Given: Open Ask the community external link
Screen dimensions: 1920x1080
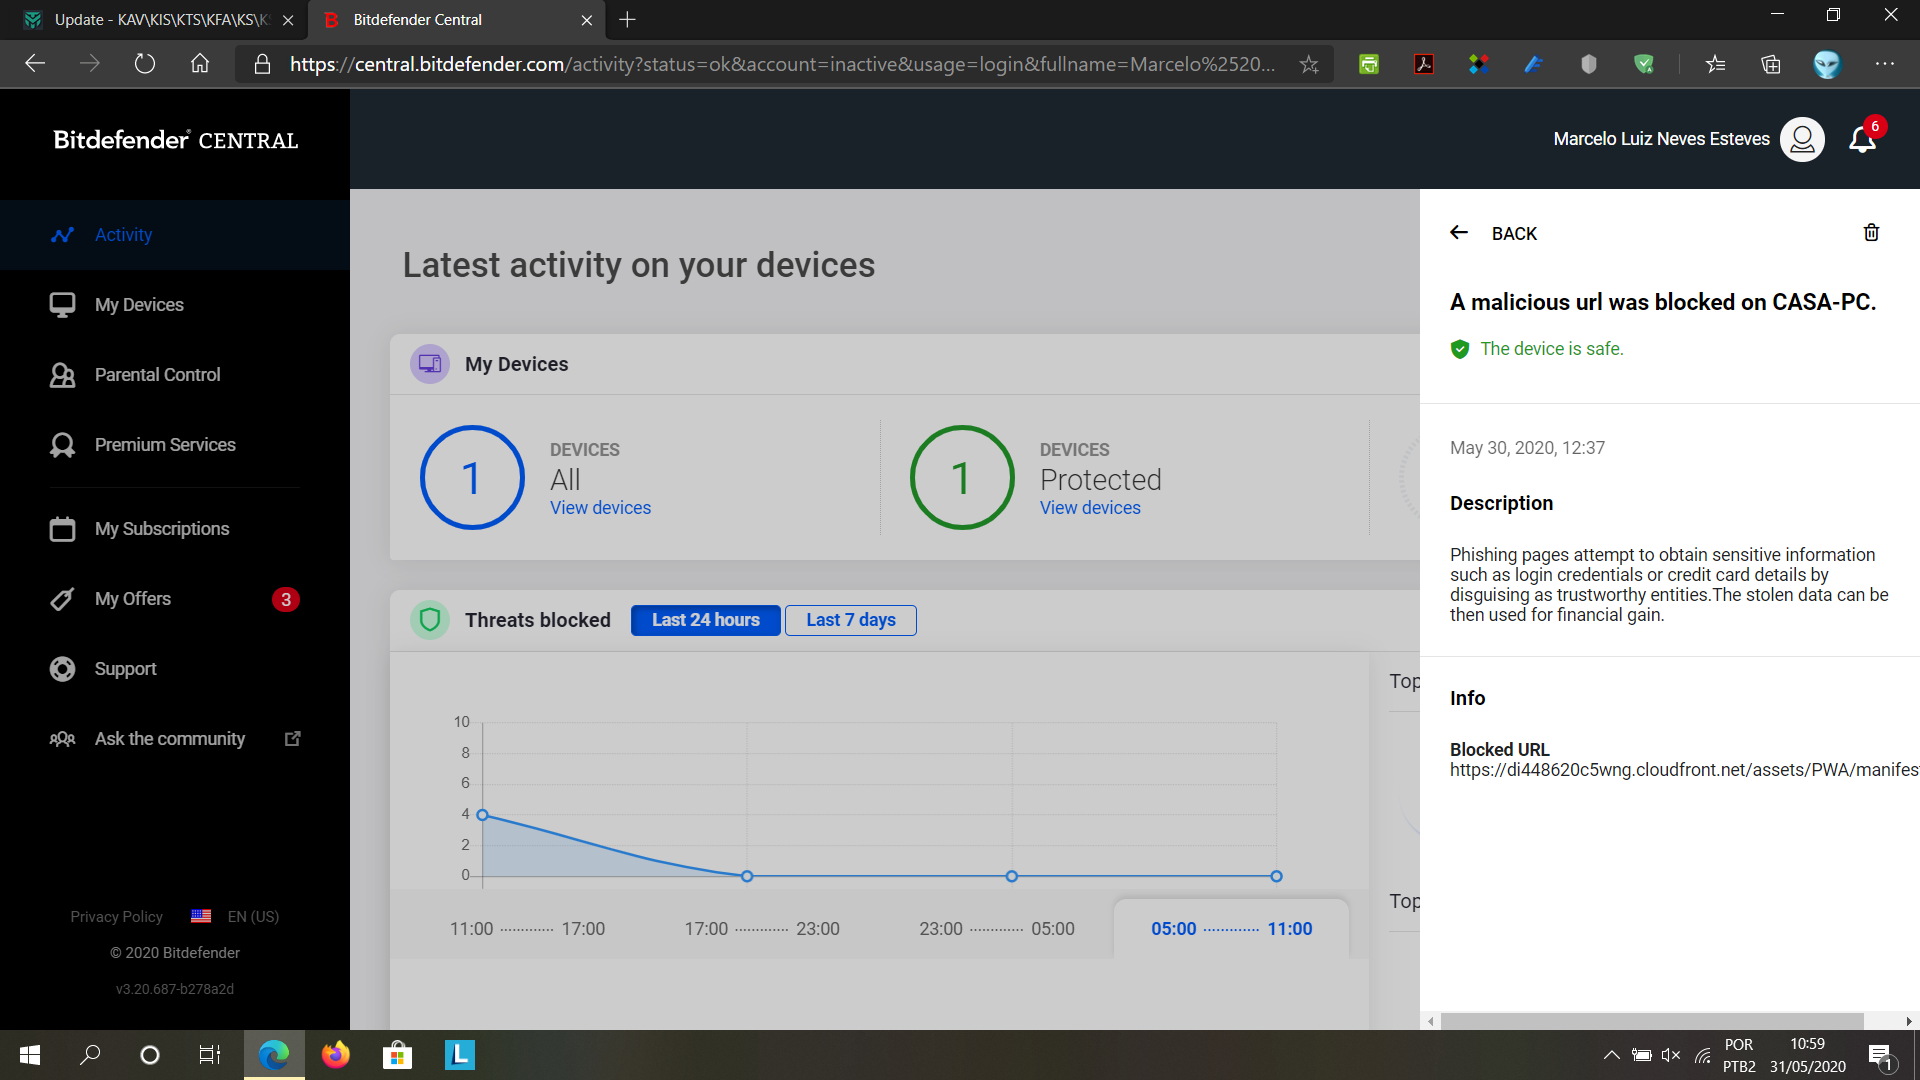Looking at the screenshot, I should coord(293,739).
